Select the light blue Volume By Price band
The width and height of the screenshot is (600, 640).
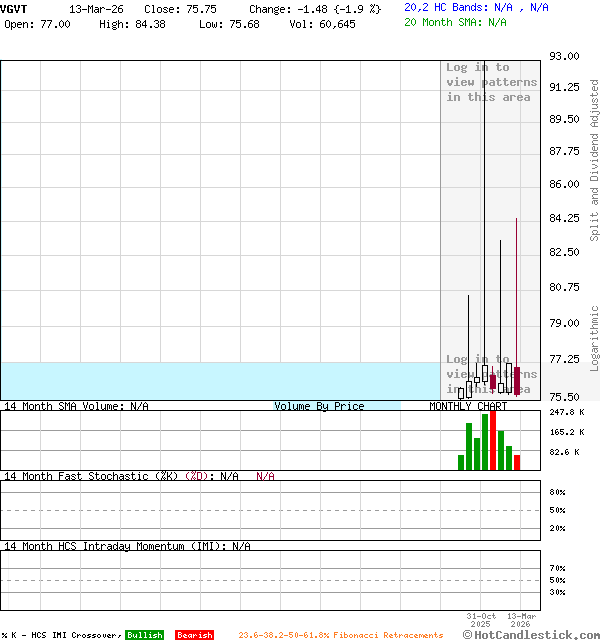(x=200, y=381)
